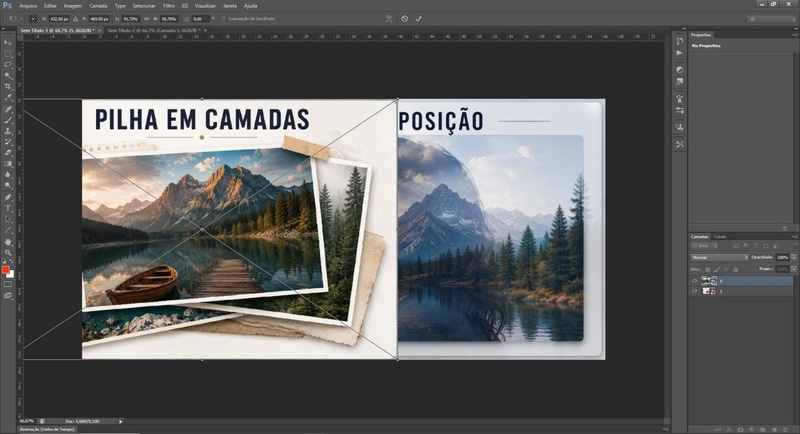Switch to warp mode icon in options bar
800x434 pixels.
(x=389, y=19)
